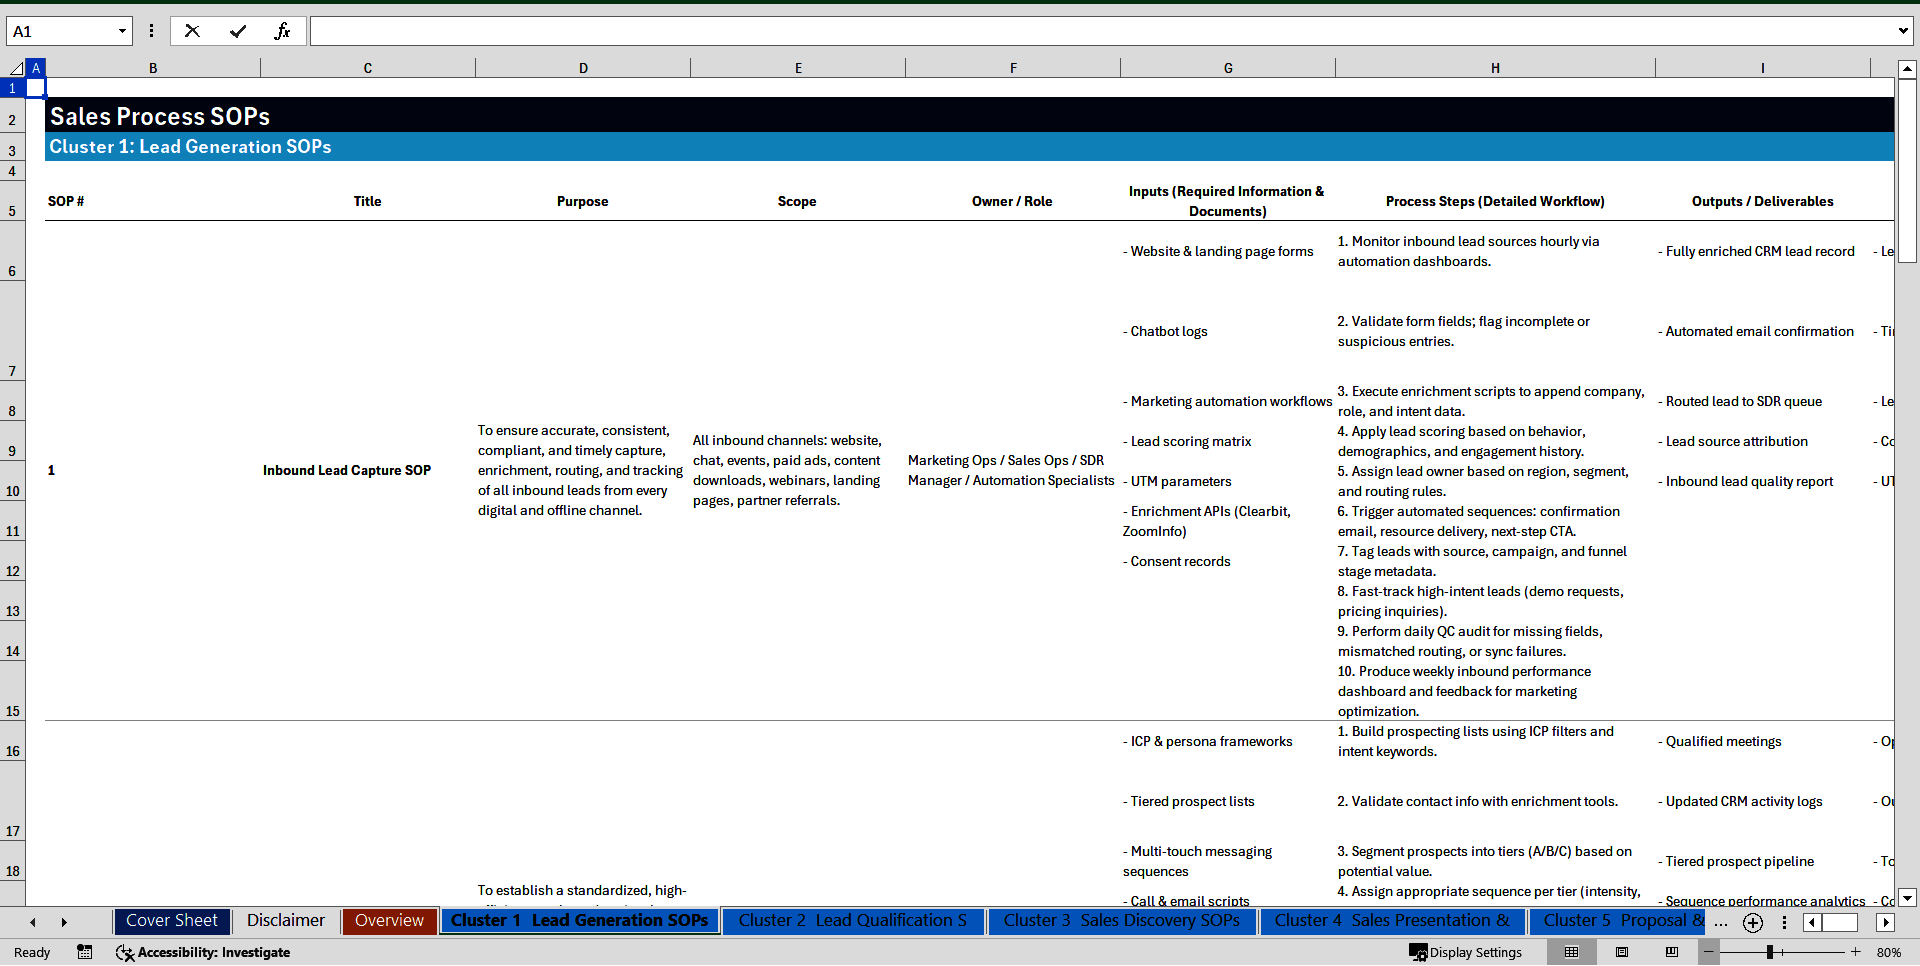1920x966 pixels.
Task: Click the Cancel (X) icon beside formula bar
Action: pos(192,30)
